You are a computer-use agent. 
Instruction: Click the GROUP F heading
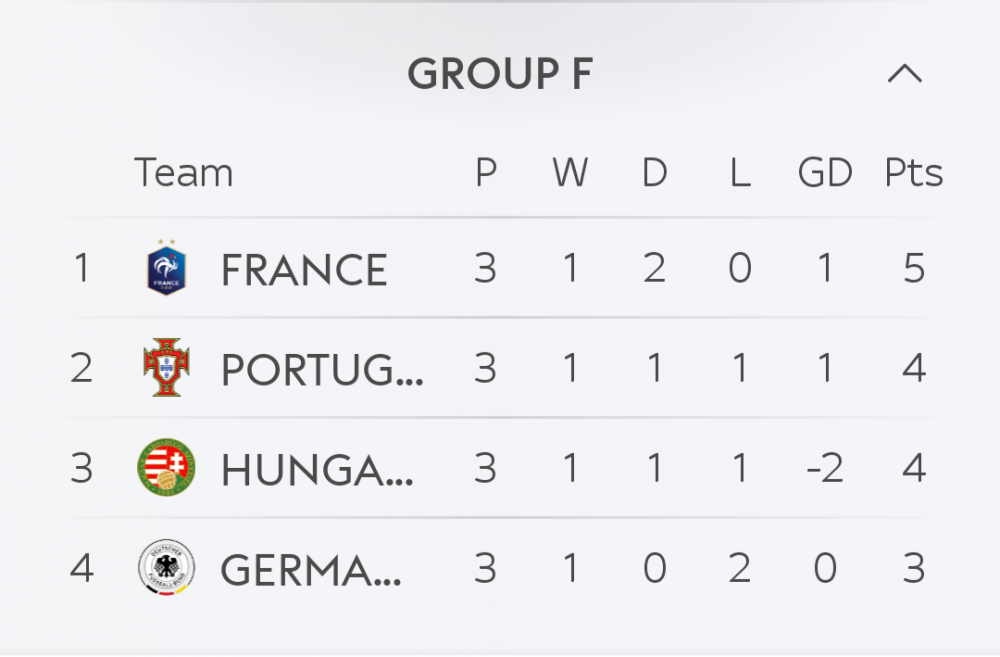tap(499, 75)
